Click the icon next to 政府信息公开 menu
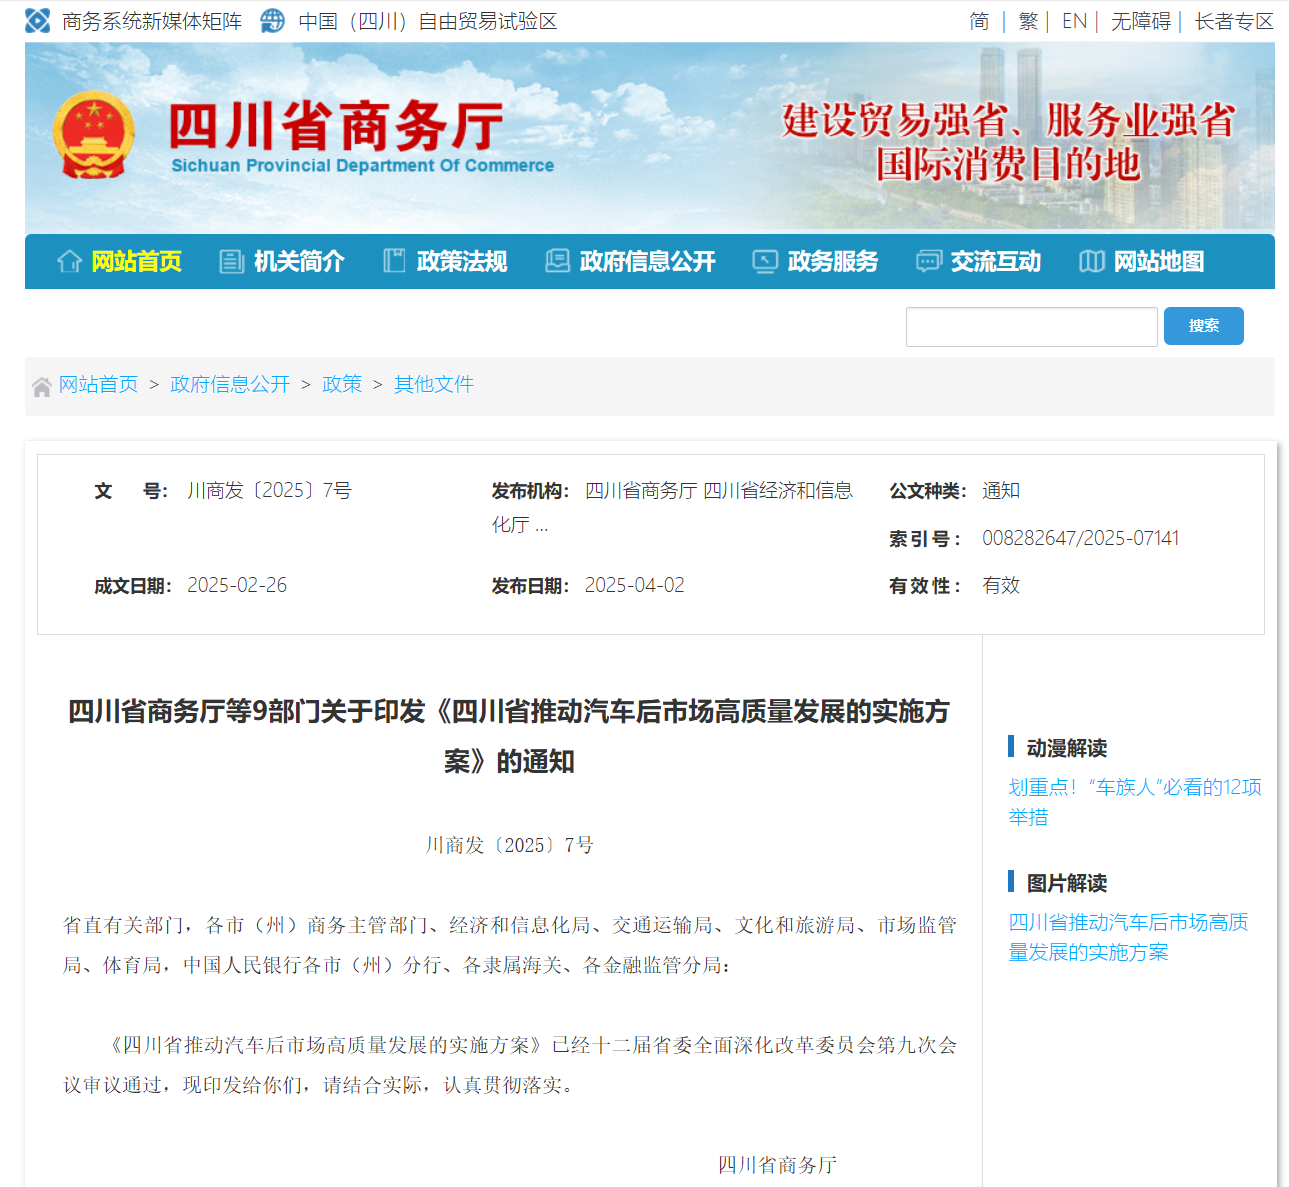 pos(557,261)
